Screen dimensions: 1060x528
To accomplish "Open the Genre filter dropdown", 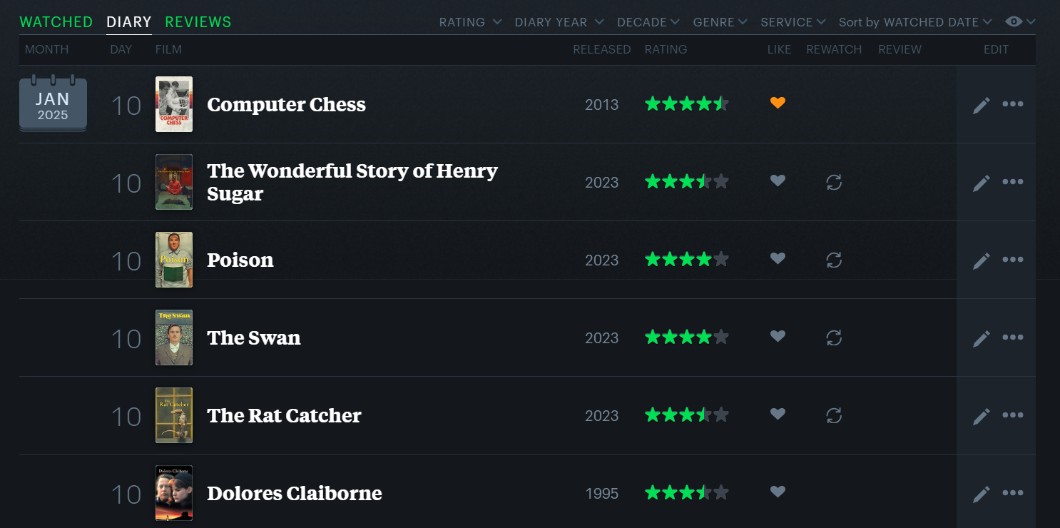I will click(720, 22).
